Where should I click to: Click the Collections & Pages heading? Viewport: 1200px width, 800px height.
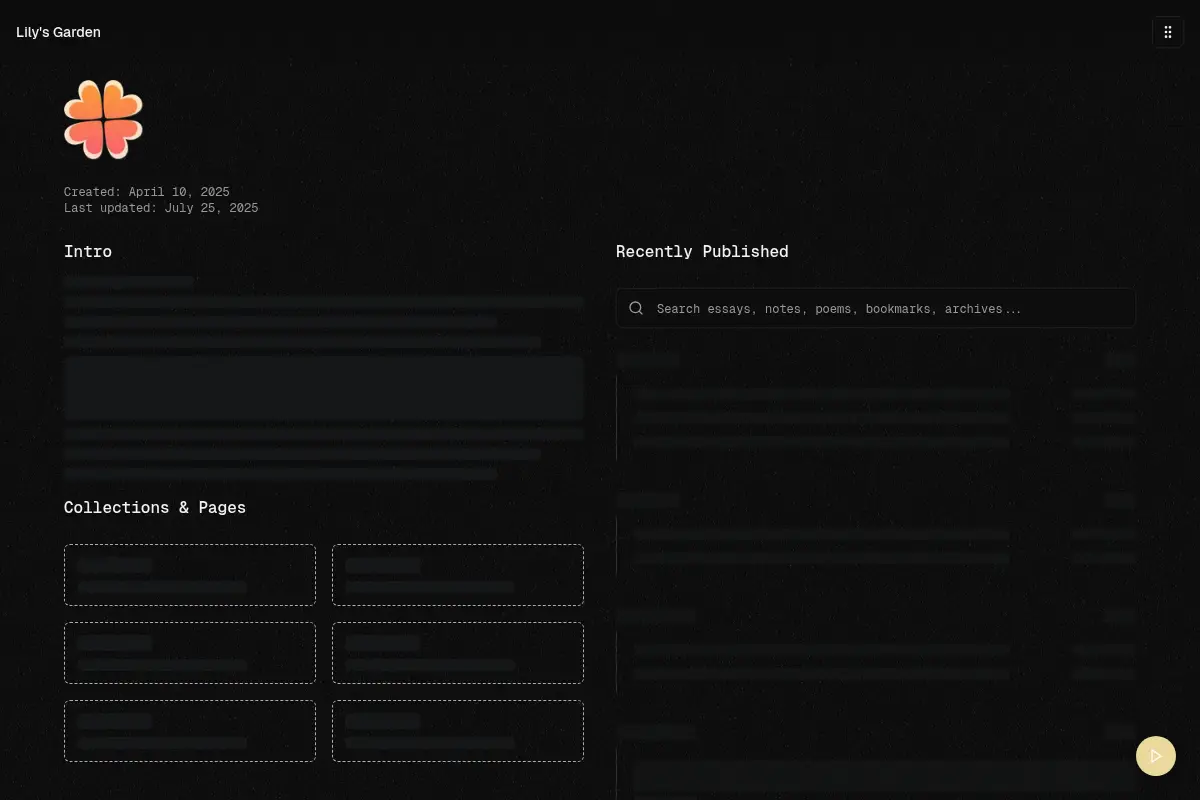tap(155, 508)
